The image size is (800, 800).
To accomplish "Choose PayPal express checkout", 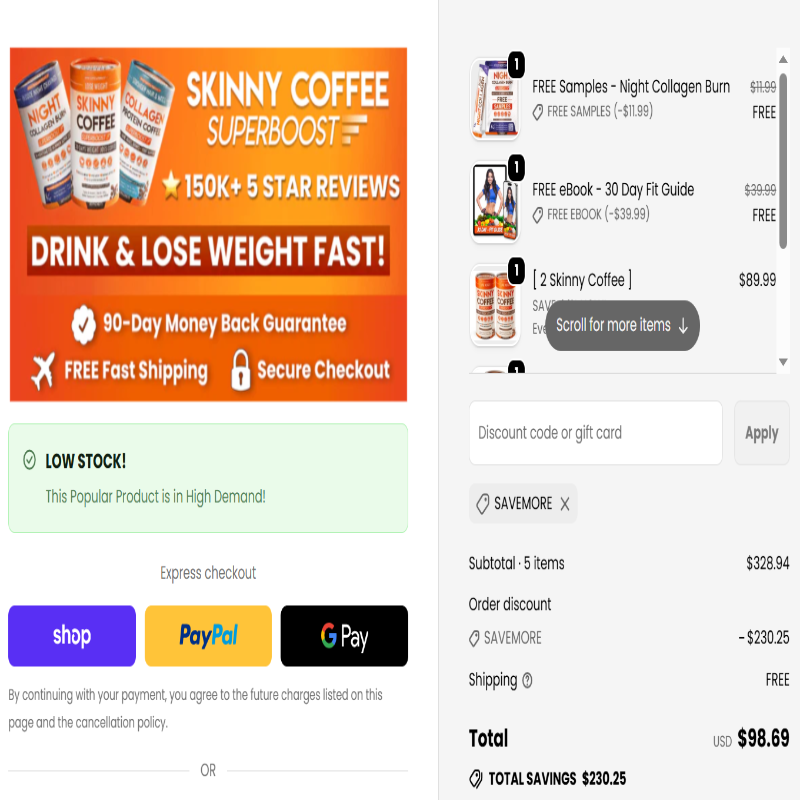I will click(208, 636).
